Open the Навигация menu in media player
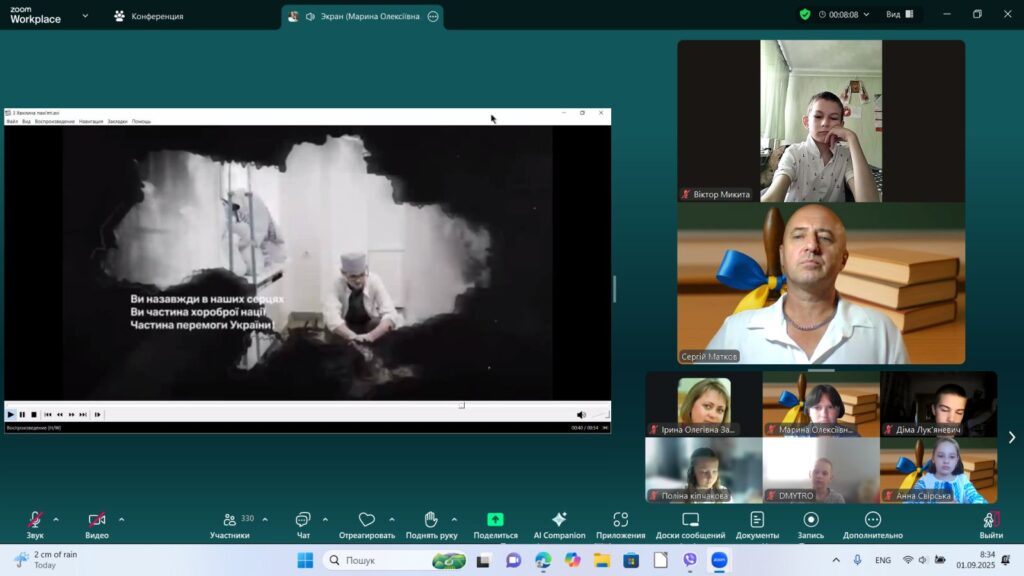The image size is (1024, 576). tap(91, 121)
